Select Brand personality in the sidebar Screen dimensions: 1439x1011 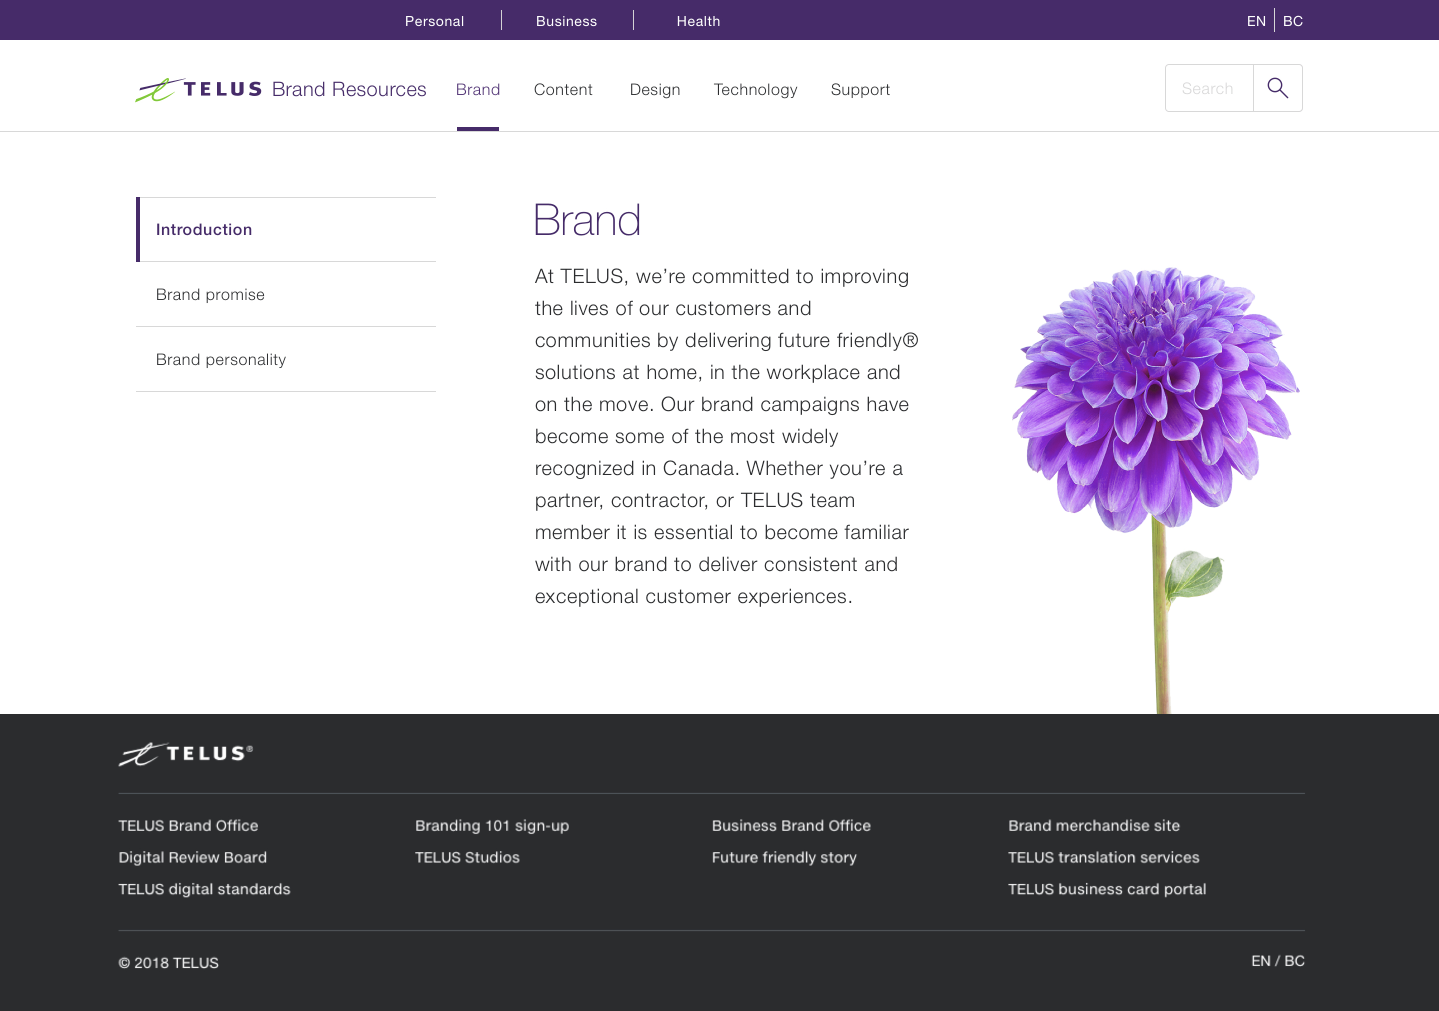[x=286, y=359]
